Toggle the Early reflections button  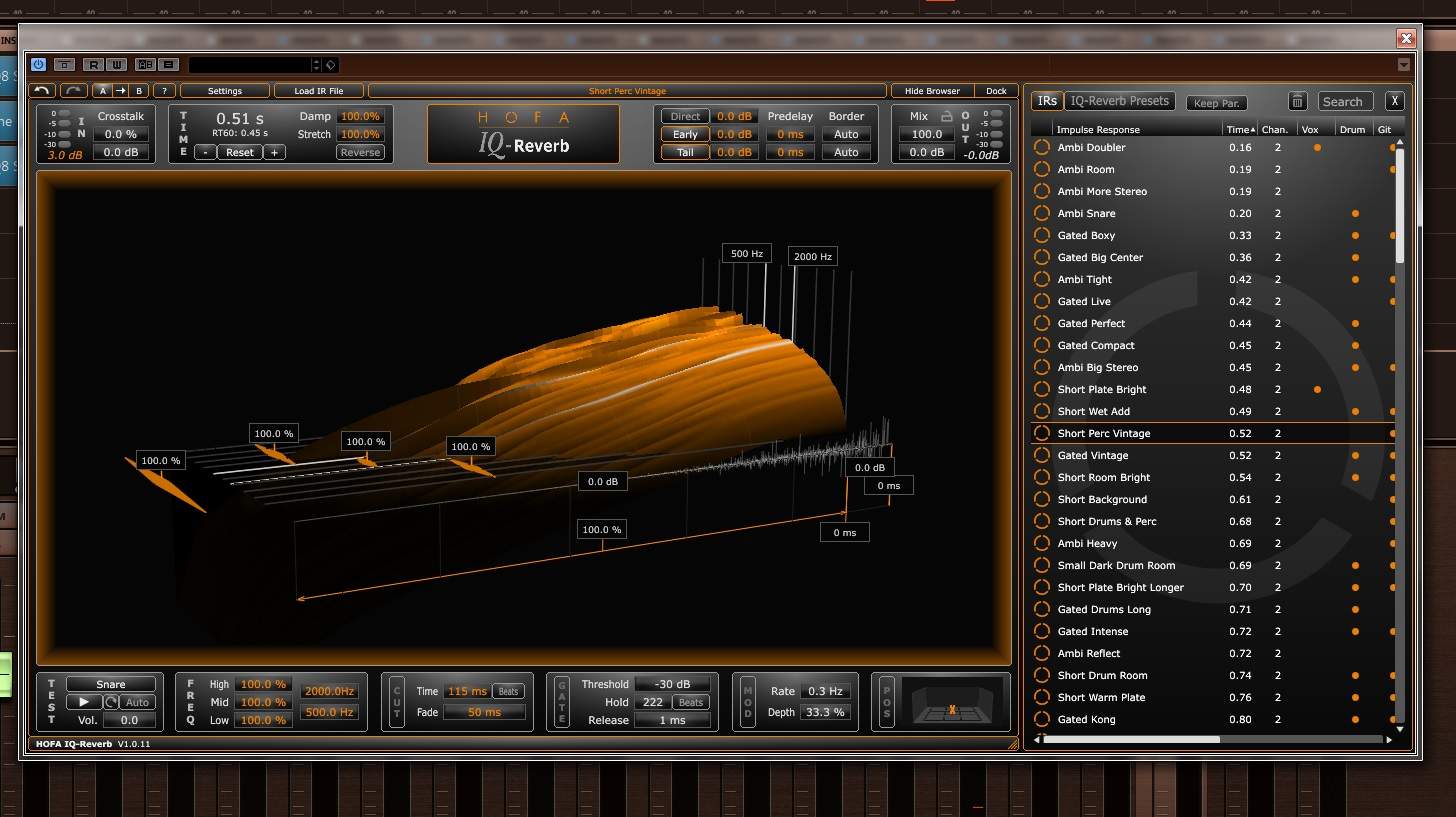(x=685, y=134)
